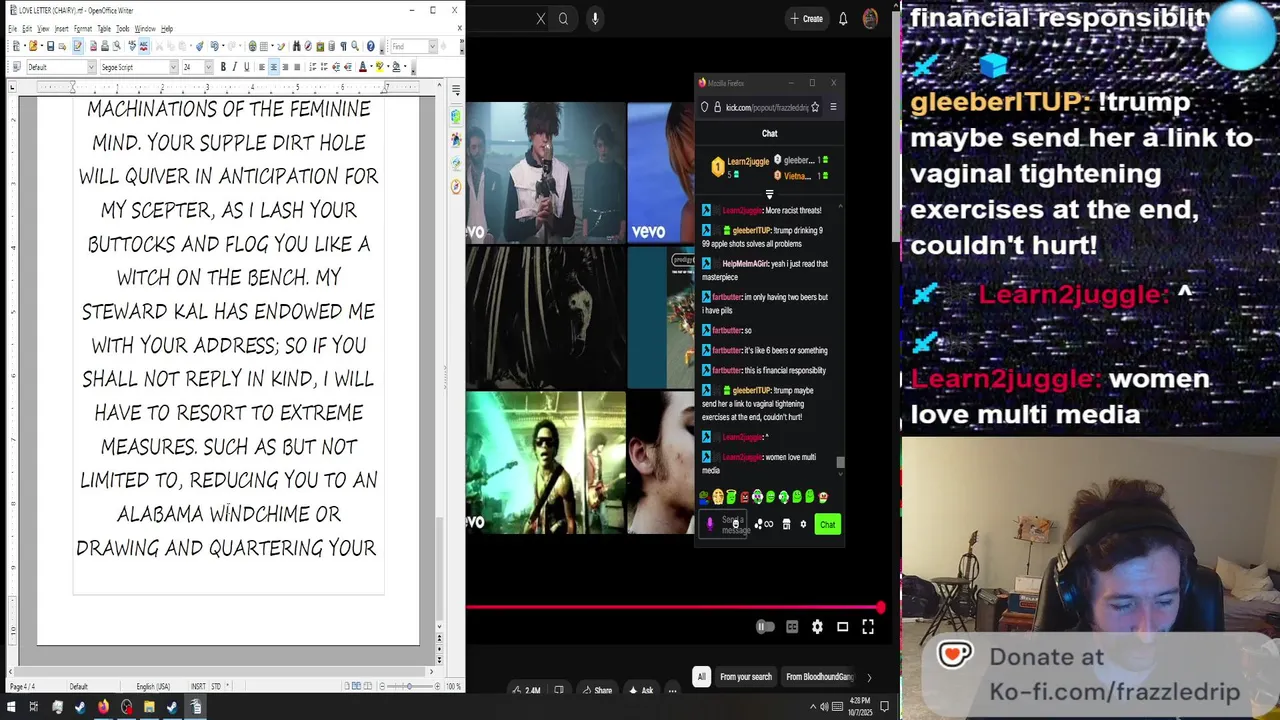1280x720 pixels.
Task: Toggle centered alignment
Action: (x=274, y=67)
